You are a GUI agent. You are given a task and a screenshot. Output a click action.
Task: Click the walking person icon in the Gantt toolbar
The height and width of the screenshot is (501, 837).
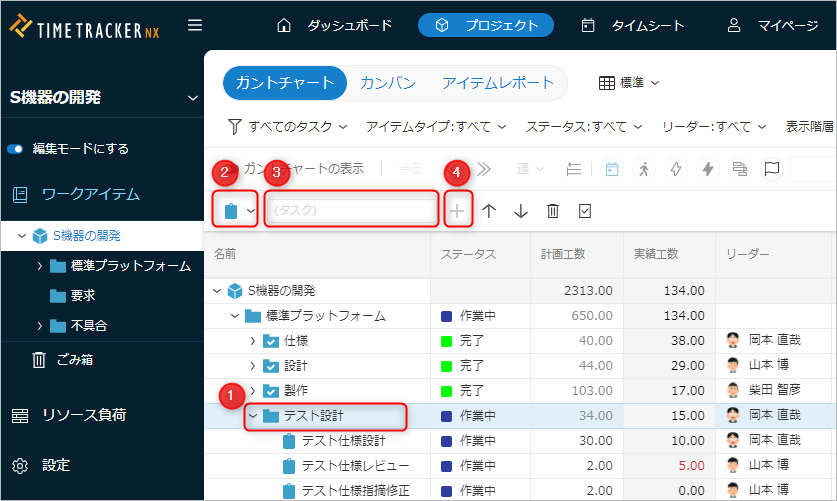[644, 169]
